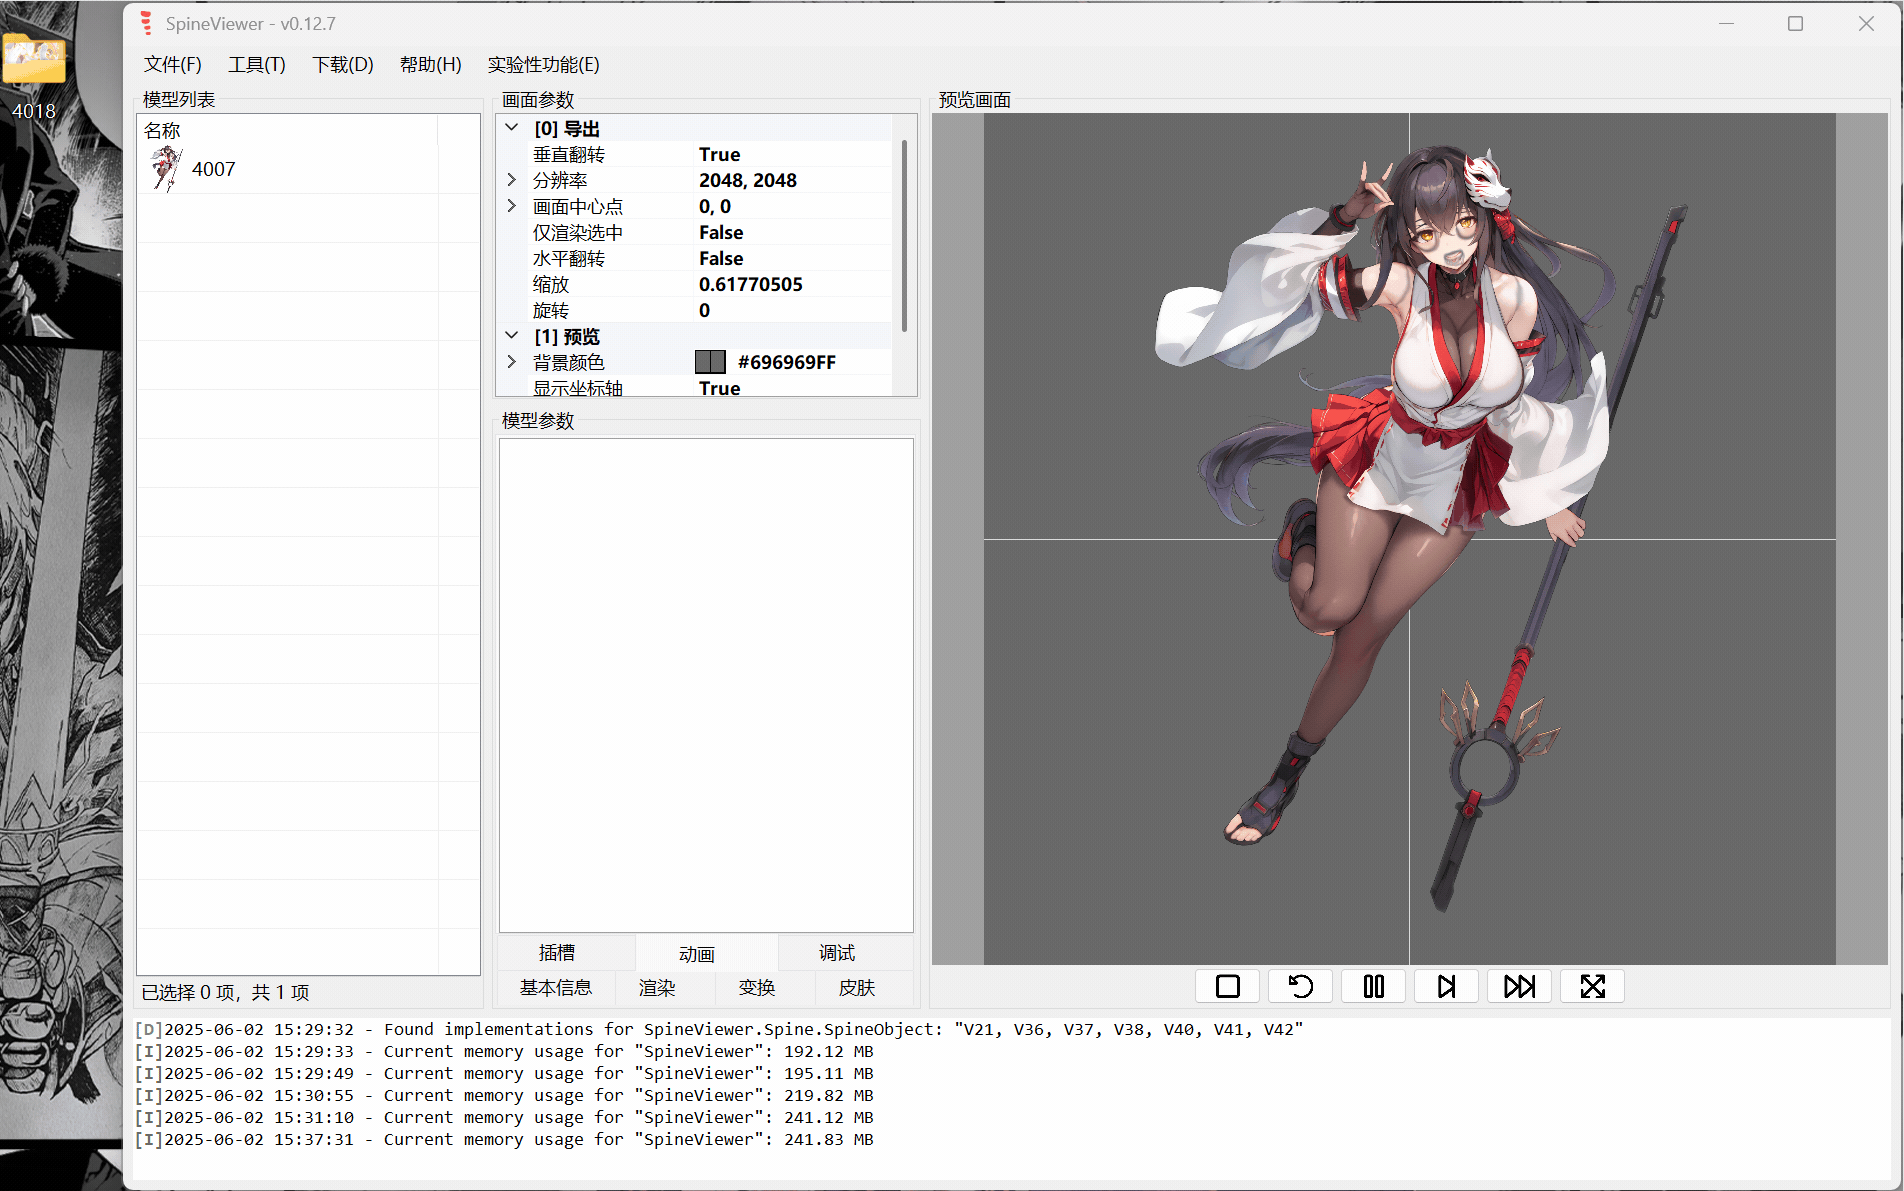Image resolution: width=1904 pixels, height=1191 pixels.
Task: Switch to the 动画 tab
Action: (697, 954)
